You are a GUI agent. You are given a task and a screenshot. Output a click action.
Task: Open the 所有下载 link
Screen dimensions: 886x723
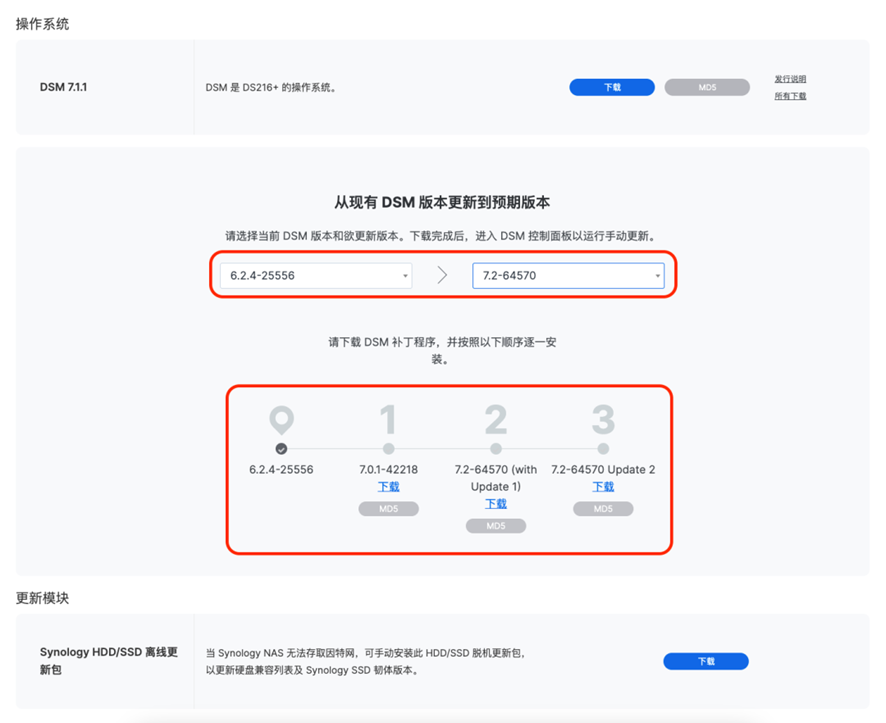pyautogui.click(x=790, y=96)
